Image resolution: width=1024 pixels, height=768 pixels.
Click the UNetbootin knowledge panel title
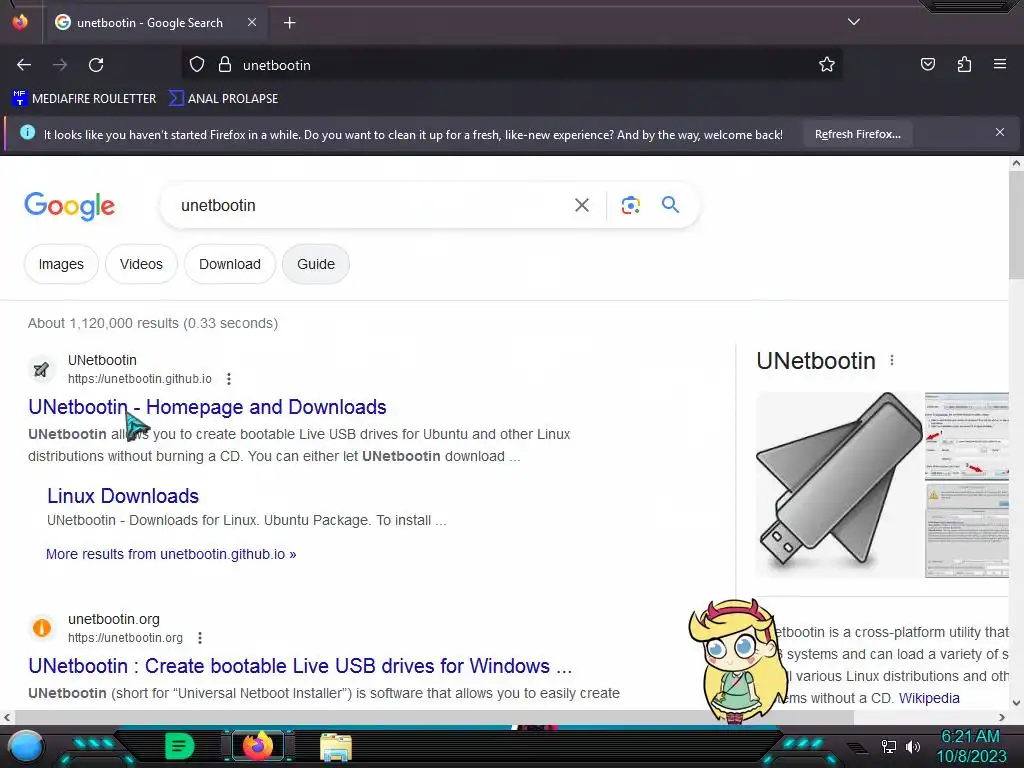(x=816, y=361)
